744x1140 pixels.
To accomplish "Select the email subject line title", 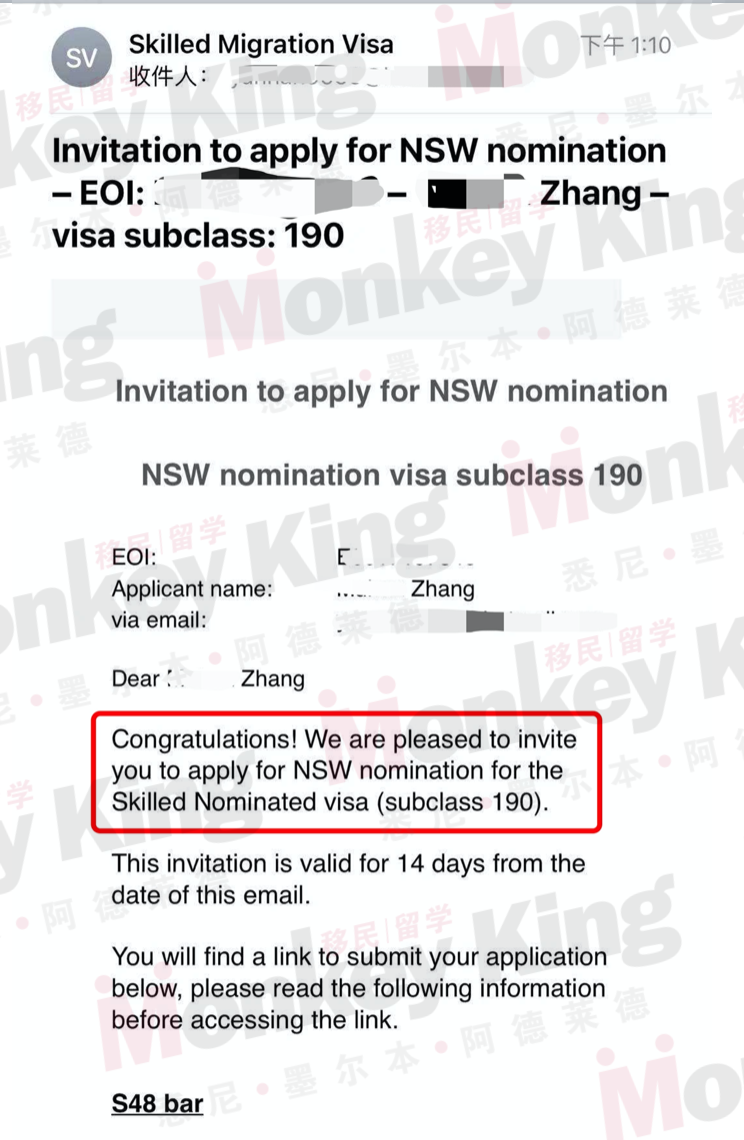I will (x=360, y=193).
